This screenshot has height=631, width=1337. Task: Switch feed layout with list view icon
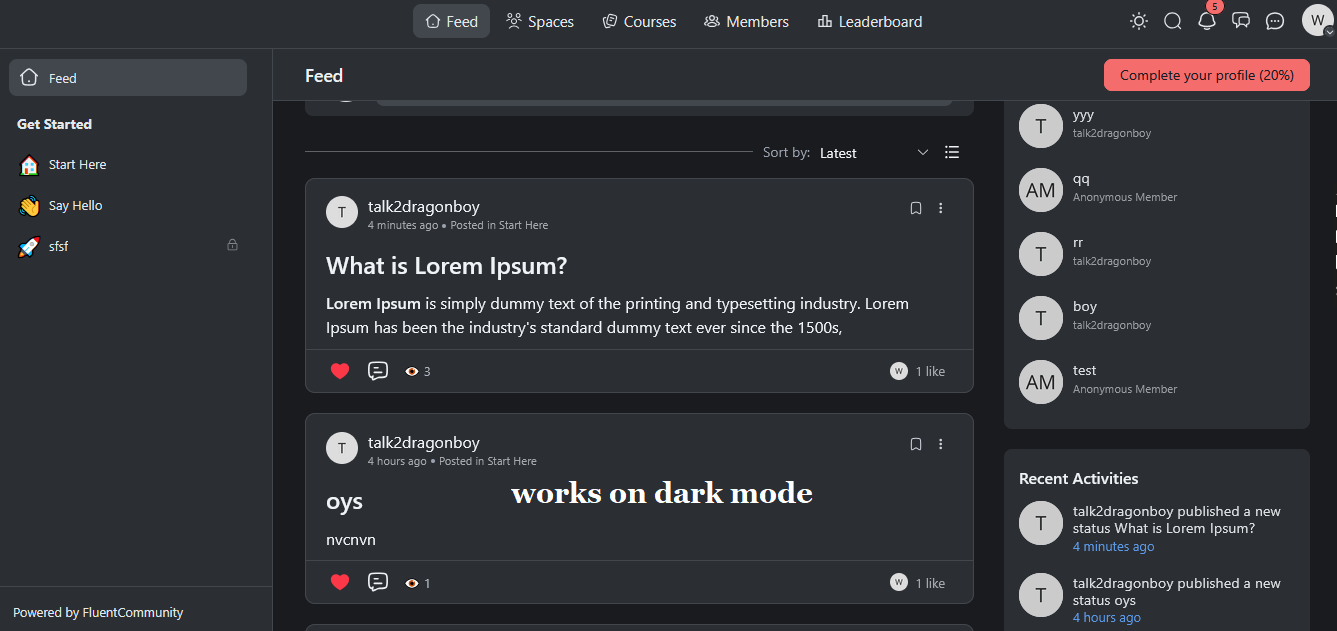pos(952,152)
